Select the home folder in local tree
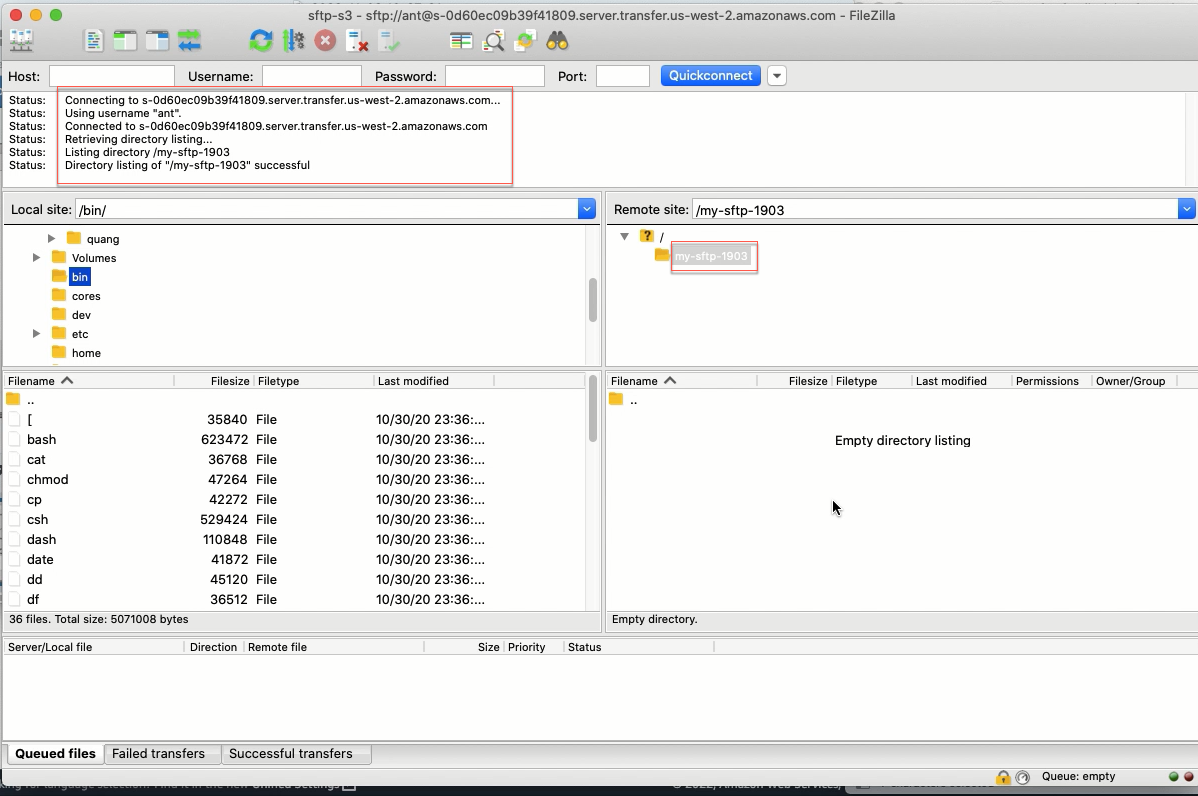The width and height of the screenshot is (1198, 796). [86, 353]
